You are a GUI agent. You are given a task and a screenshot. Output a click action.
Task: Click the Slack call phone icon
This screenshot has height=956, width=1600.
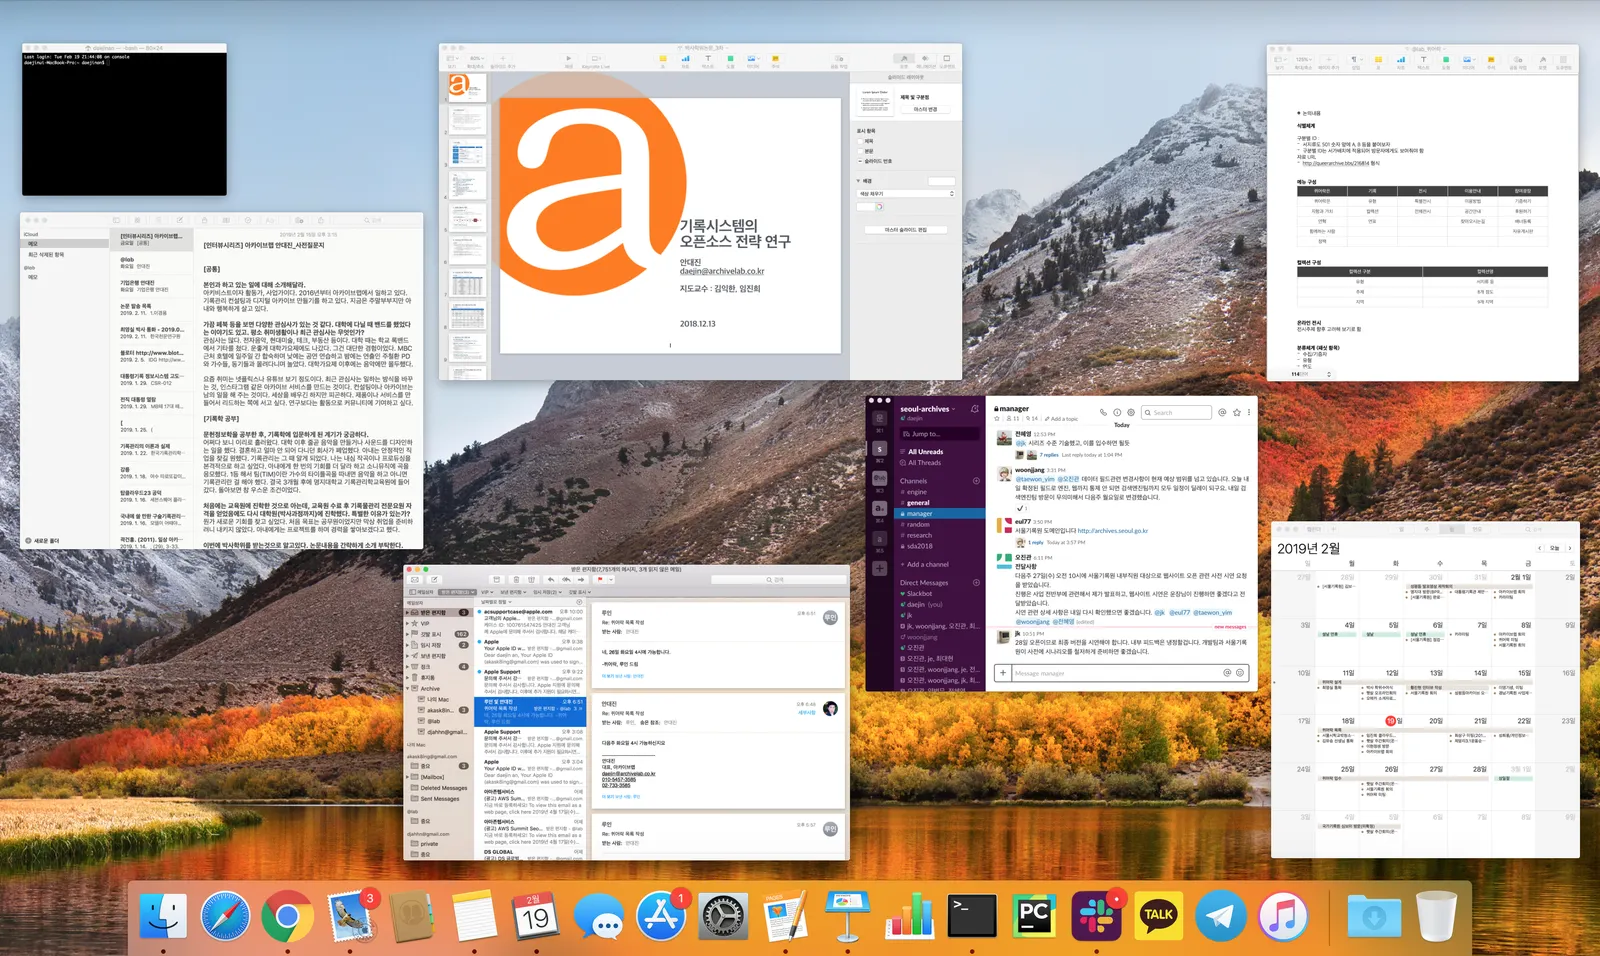(1104, 412)
